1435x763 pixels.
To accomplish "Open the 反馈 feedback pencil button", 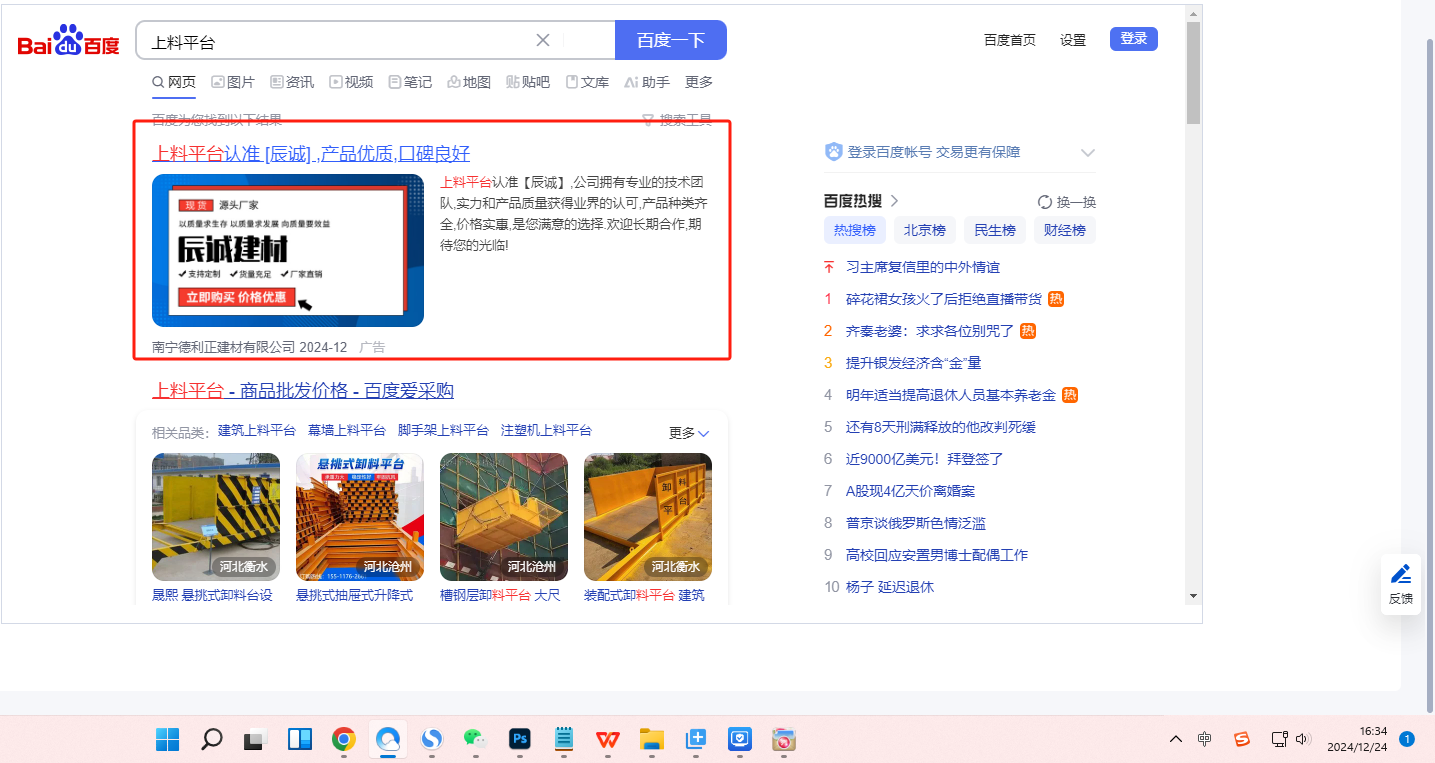I will coord(1401,584).
